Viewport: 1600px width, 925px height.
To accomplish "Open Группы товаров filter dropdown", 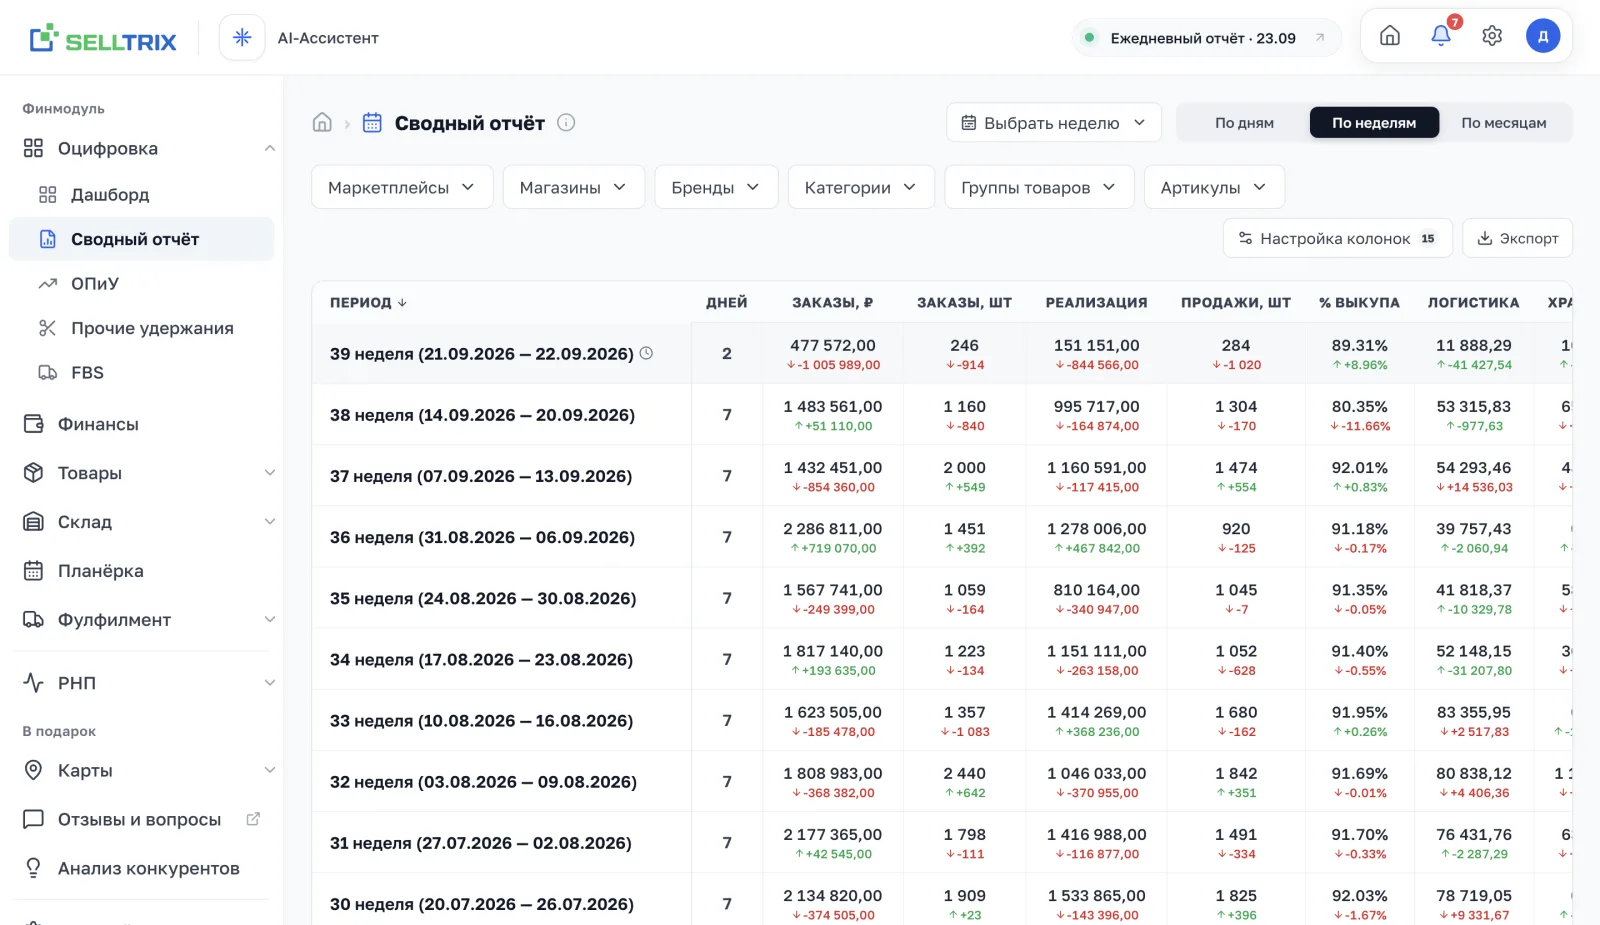I will 1039,187.
